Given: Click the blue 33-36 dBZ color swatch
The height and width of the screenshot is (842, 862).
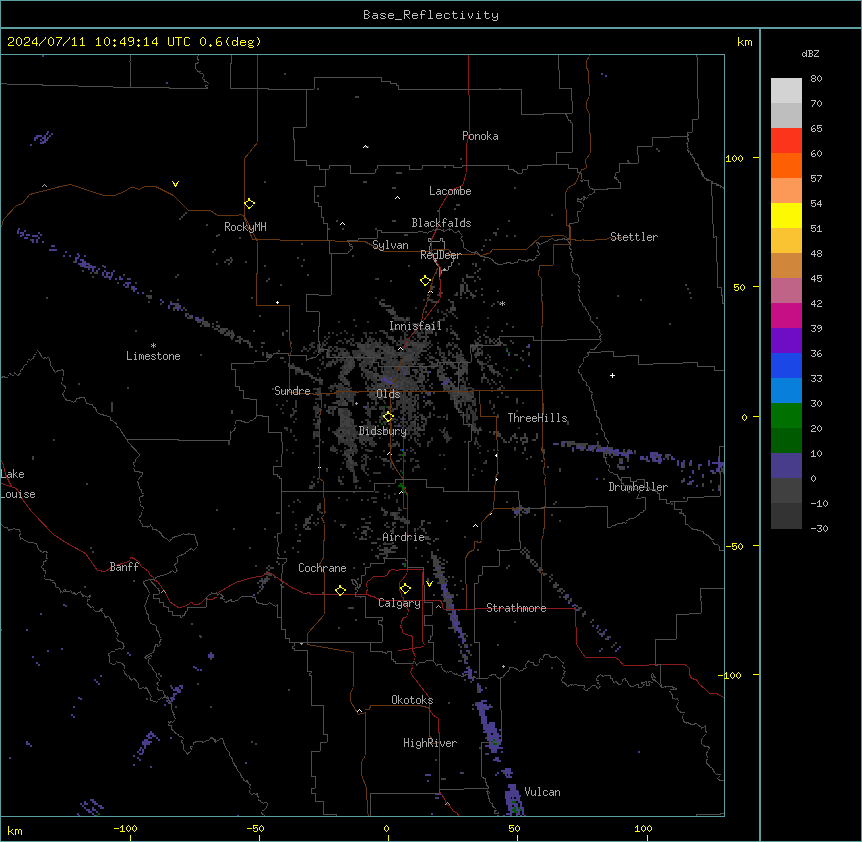Looking at the screenshot, I should (x=786, y=366).
